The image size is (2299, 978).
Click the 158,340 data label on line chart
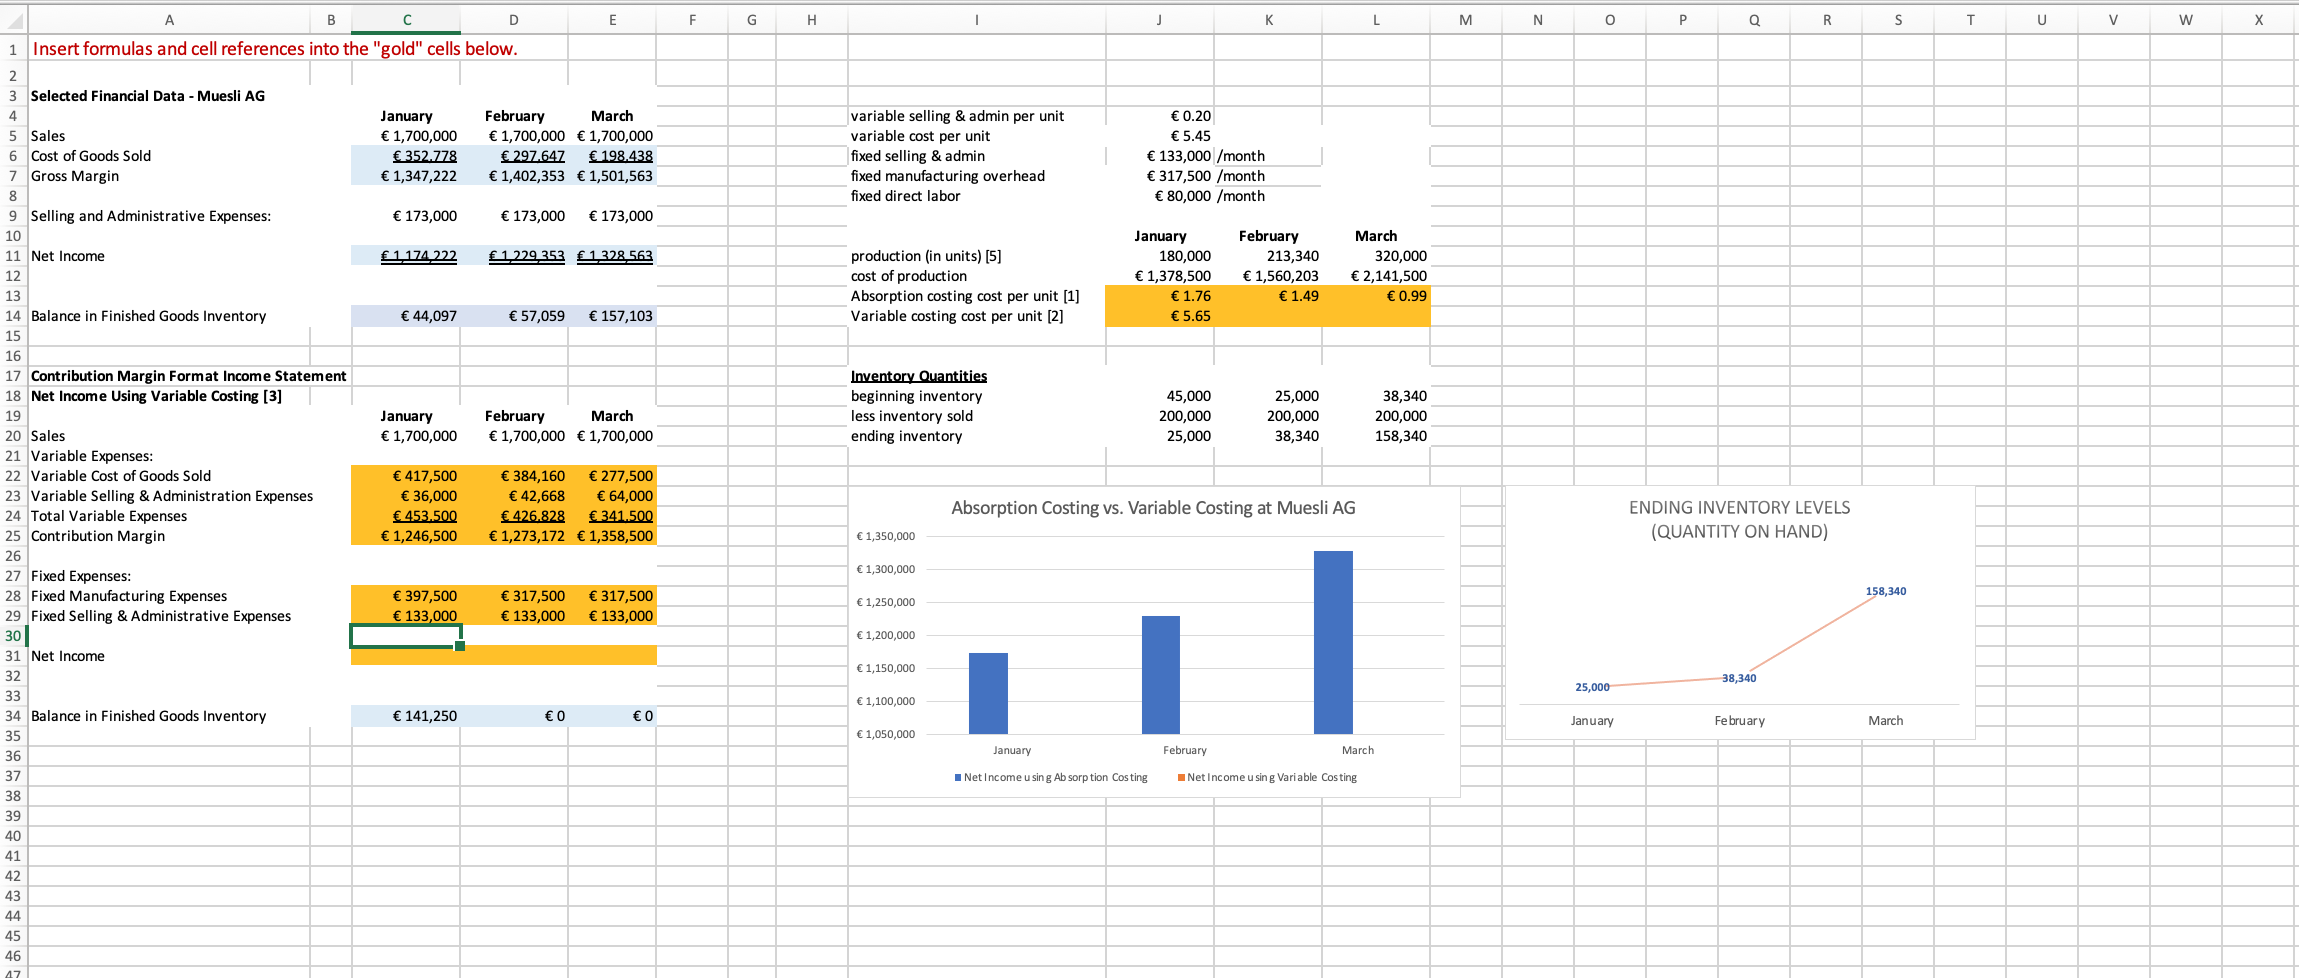[1886, 591]
